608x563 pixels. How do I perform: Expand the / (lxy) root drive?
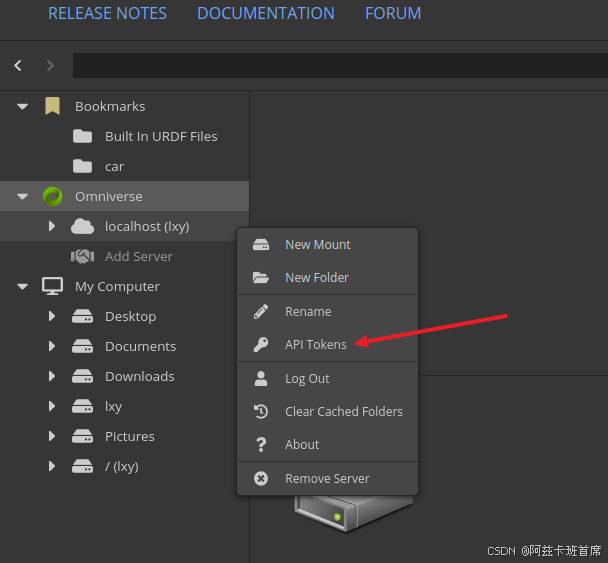pos(52,466)
